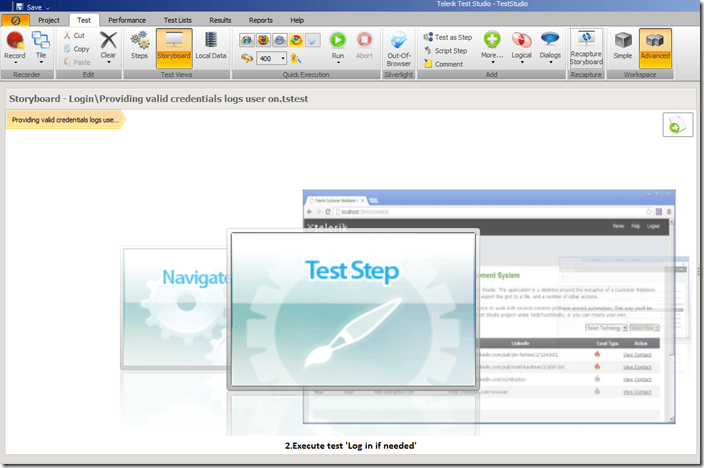704x468 pixels.
Task: Add a Comment step
Action: [x=444, y=64]
